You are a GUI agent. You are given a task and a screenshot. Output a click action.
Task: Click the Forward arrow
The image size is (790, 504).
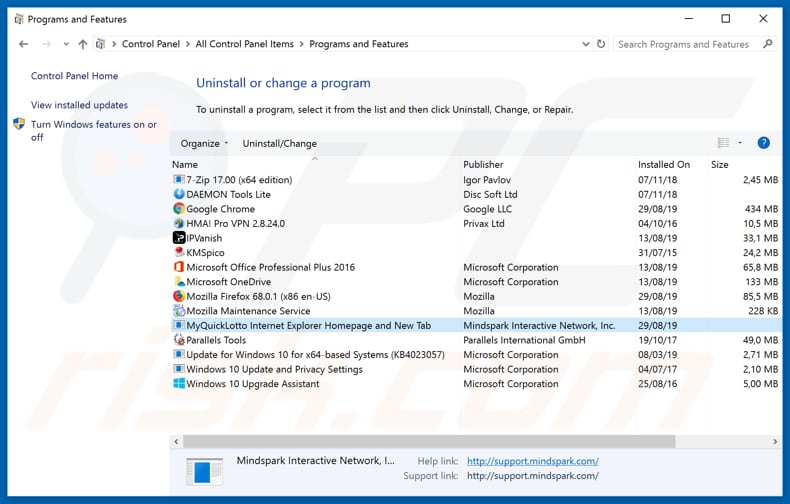(x=46, y=44)
